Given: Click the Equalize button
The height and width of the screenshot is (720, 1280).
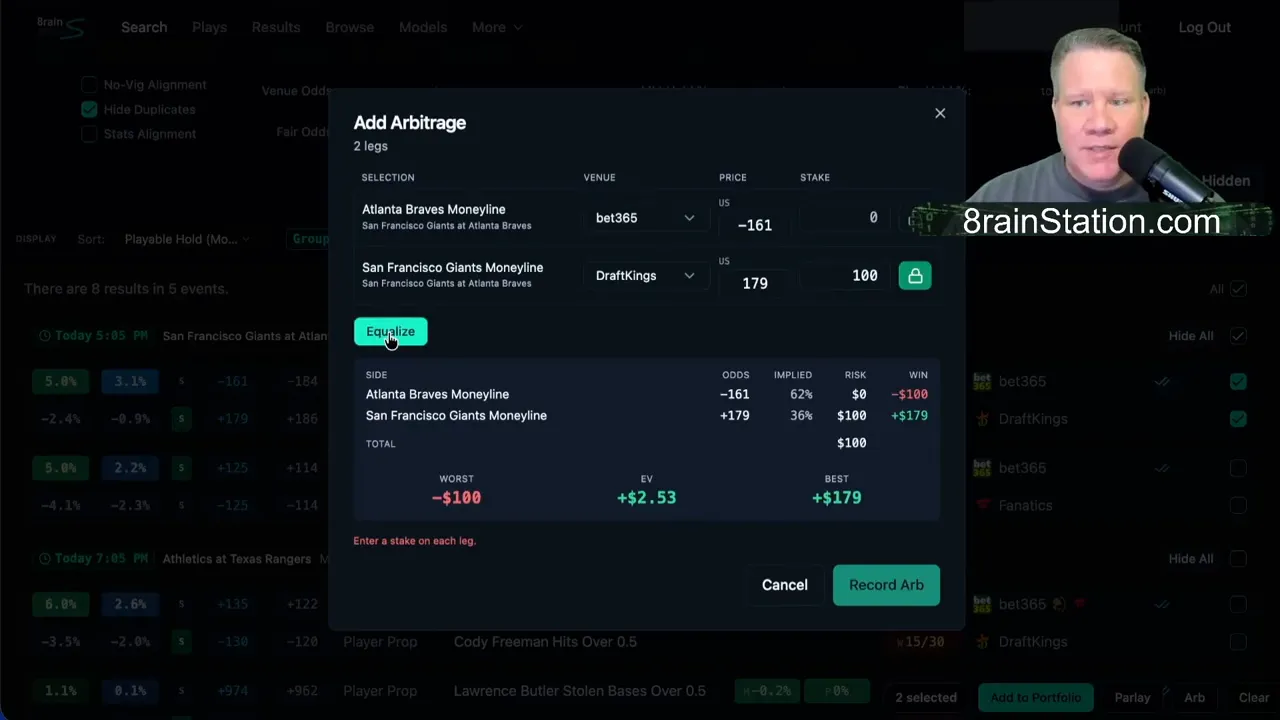Looking at the screenshot, I should (x=390, y=332).
